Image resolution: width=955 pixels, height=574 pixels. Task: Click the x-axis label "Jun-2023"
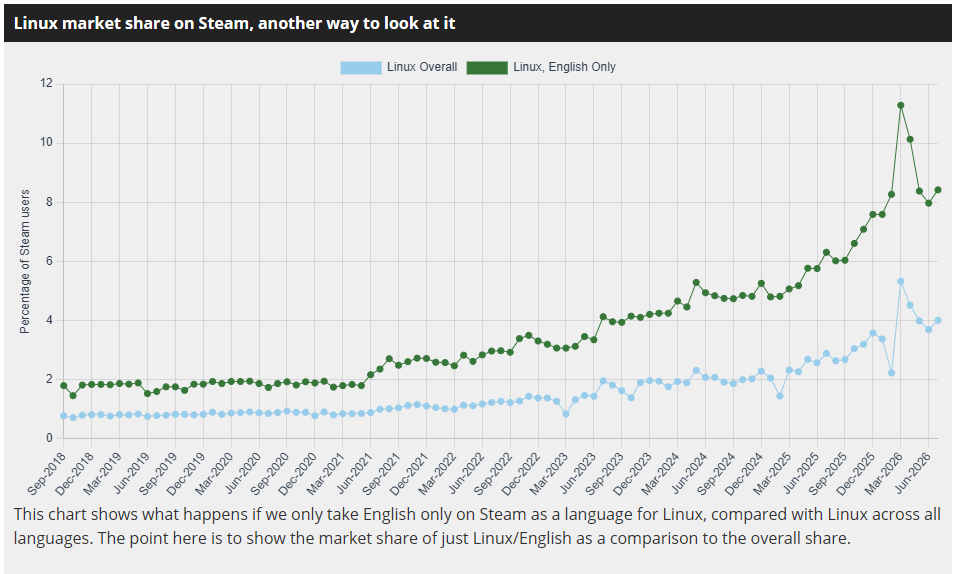(578, 473)
